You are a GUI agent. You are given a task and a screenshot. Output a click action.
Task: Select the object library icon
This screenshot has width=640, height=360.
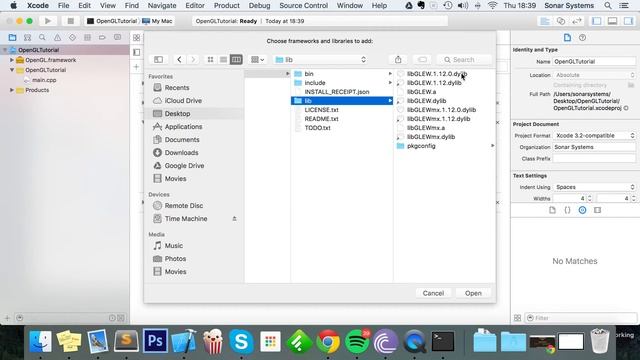(x=582, y=210)
